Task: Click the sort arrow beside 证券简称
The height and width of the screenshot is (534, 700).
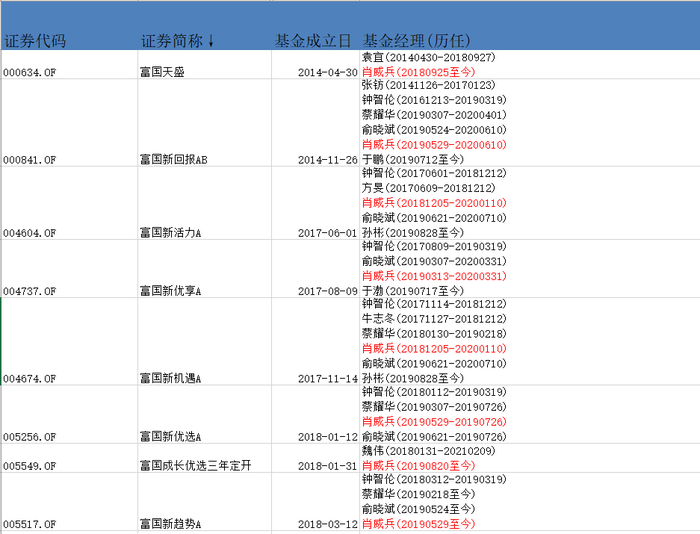Action: (x=211, y=41)
